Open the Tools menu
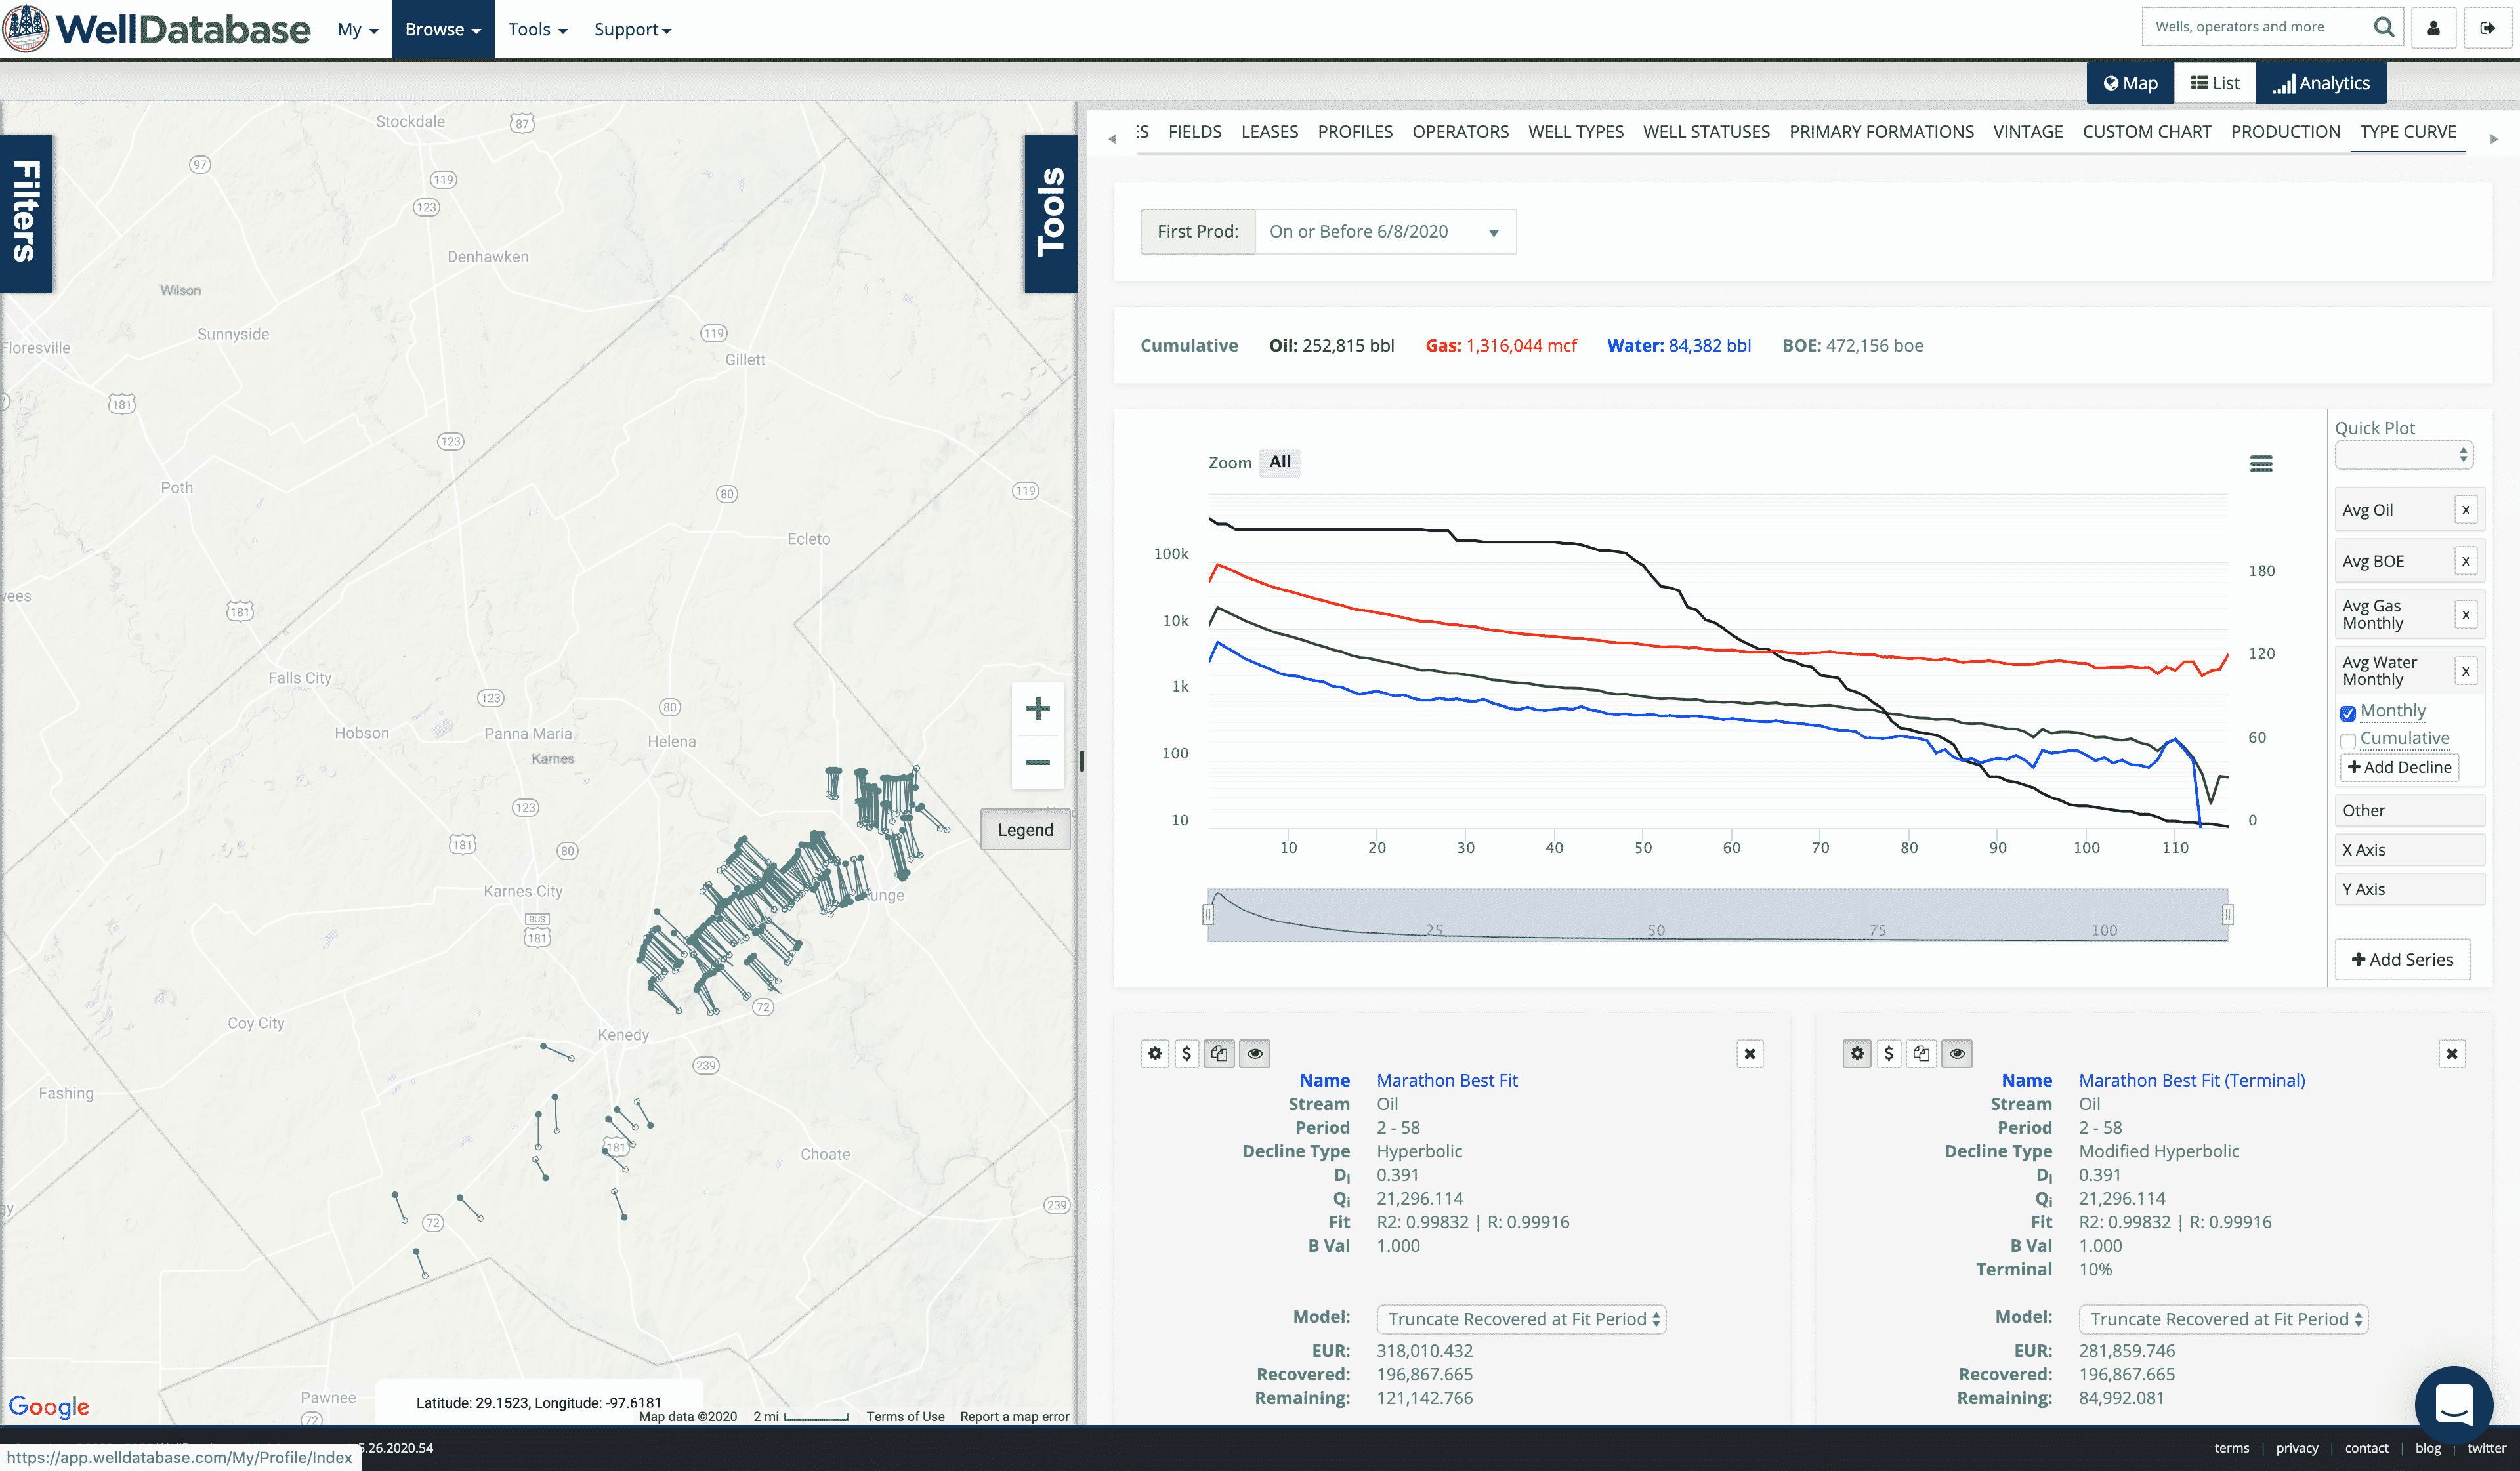Screen dimensions: 2520x1471 (x=537, y=29)
